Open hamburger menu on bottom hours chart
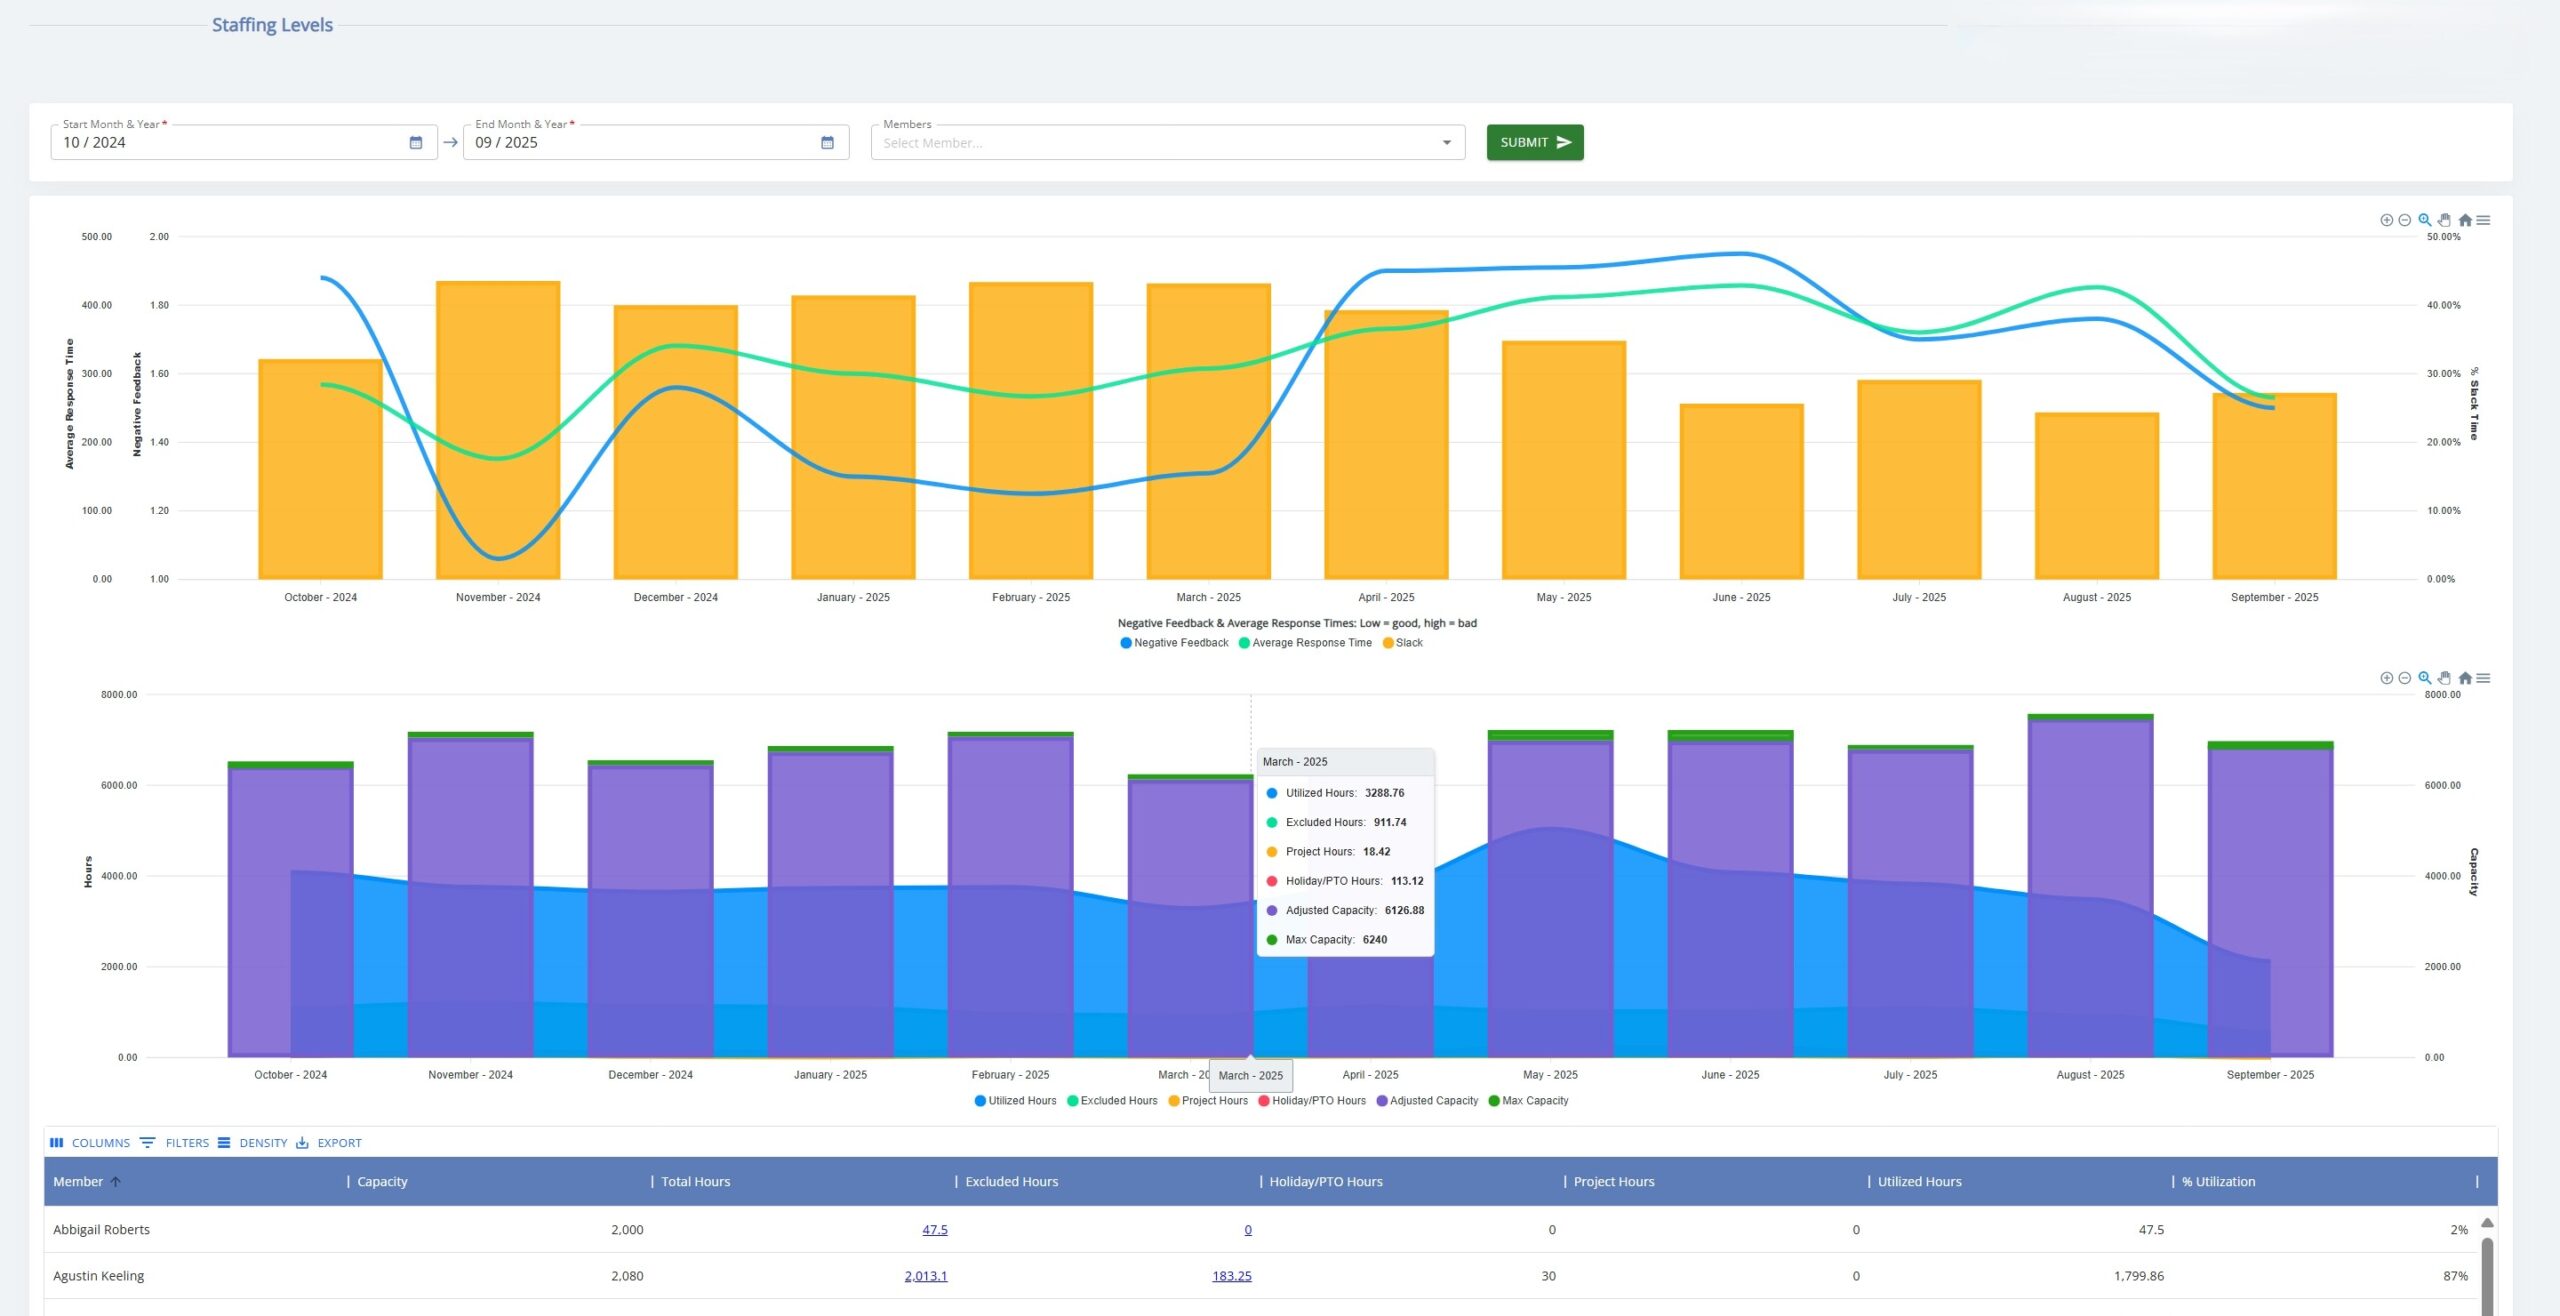 [x=2483, y=678]
